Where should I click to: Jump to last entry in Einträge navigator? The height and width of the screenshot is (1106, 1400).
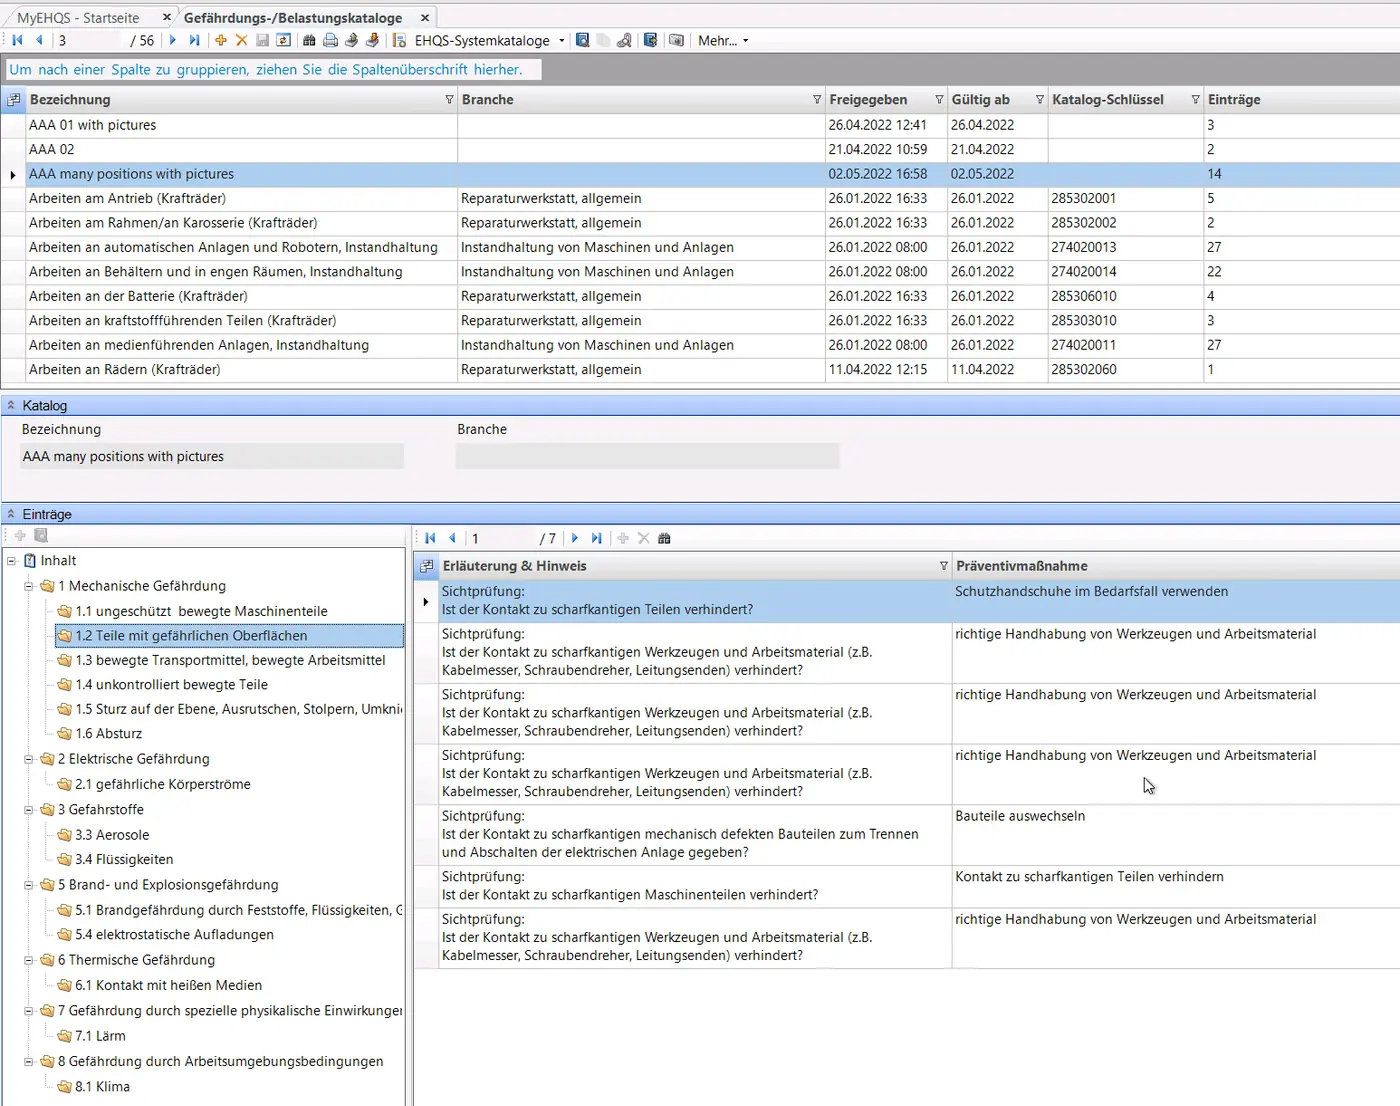pos(597,538)
